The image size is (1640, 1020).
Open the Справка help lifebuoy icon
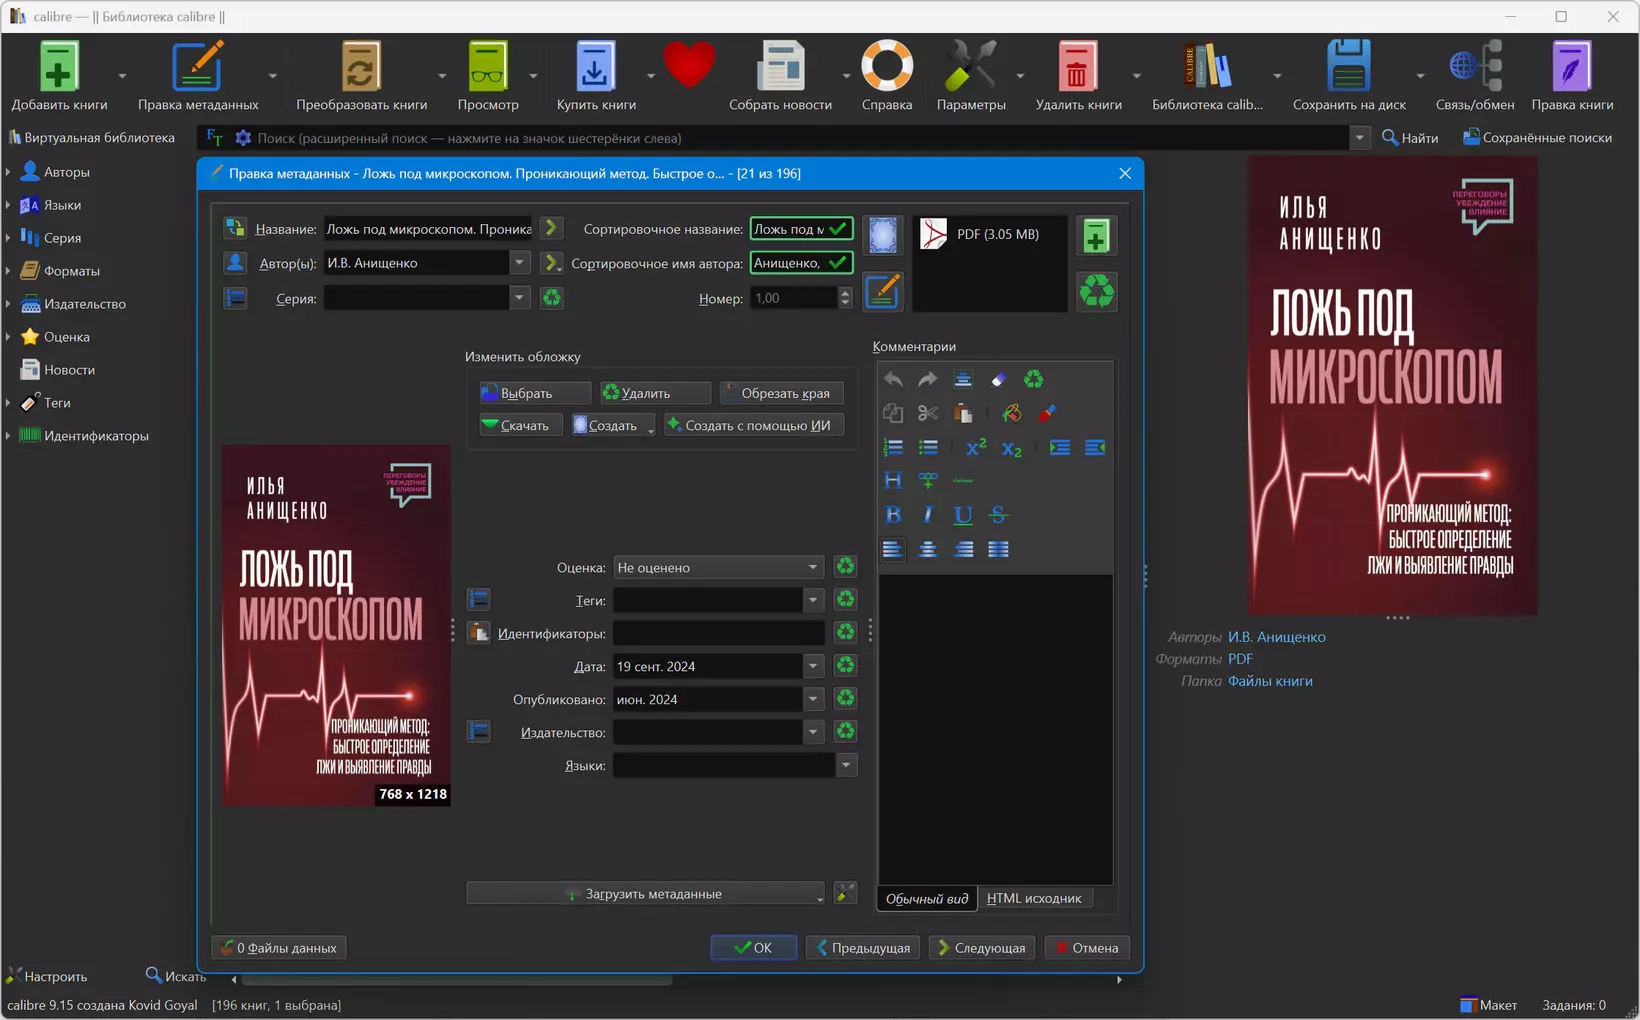887,68
